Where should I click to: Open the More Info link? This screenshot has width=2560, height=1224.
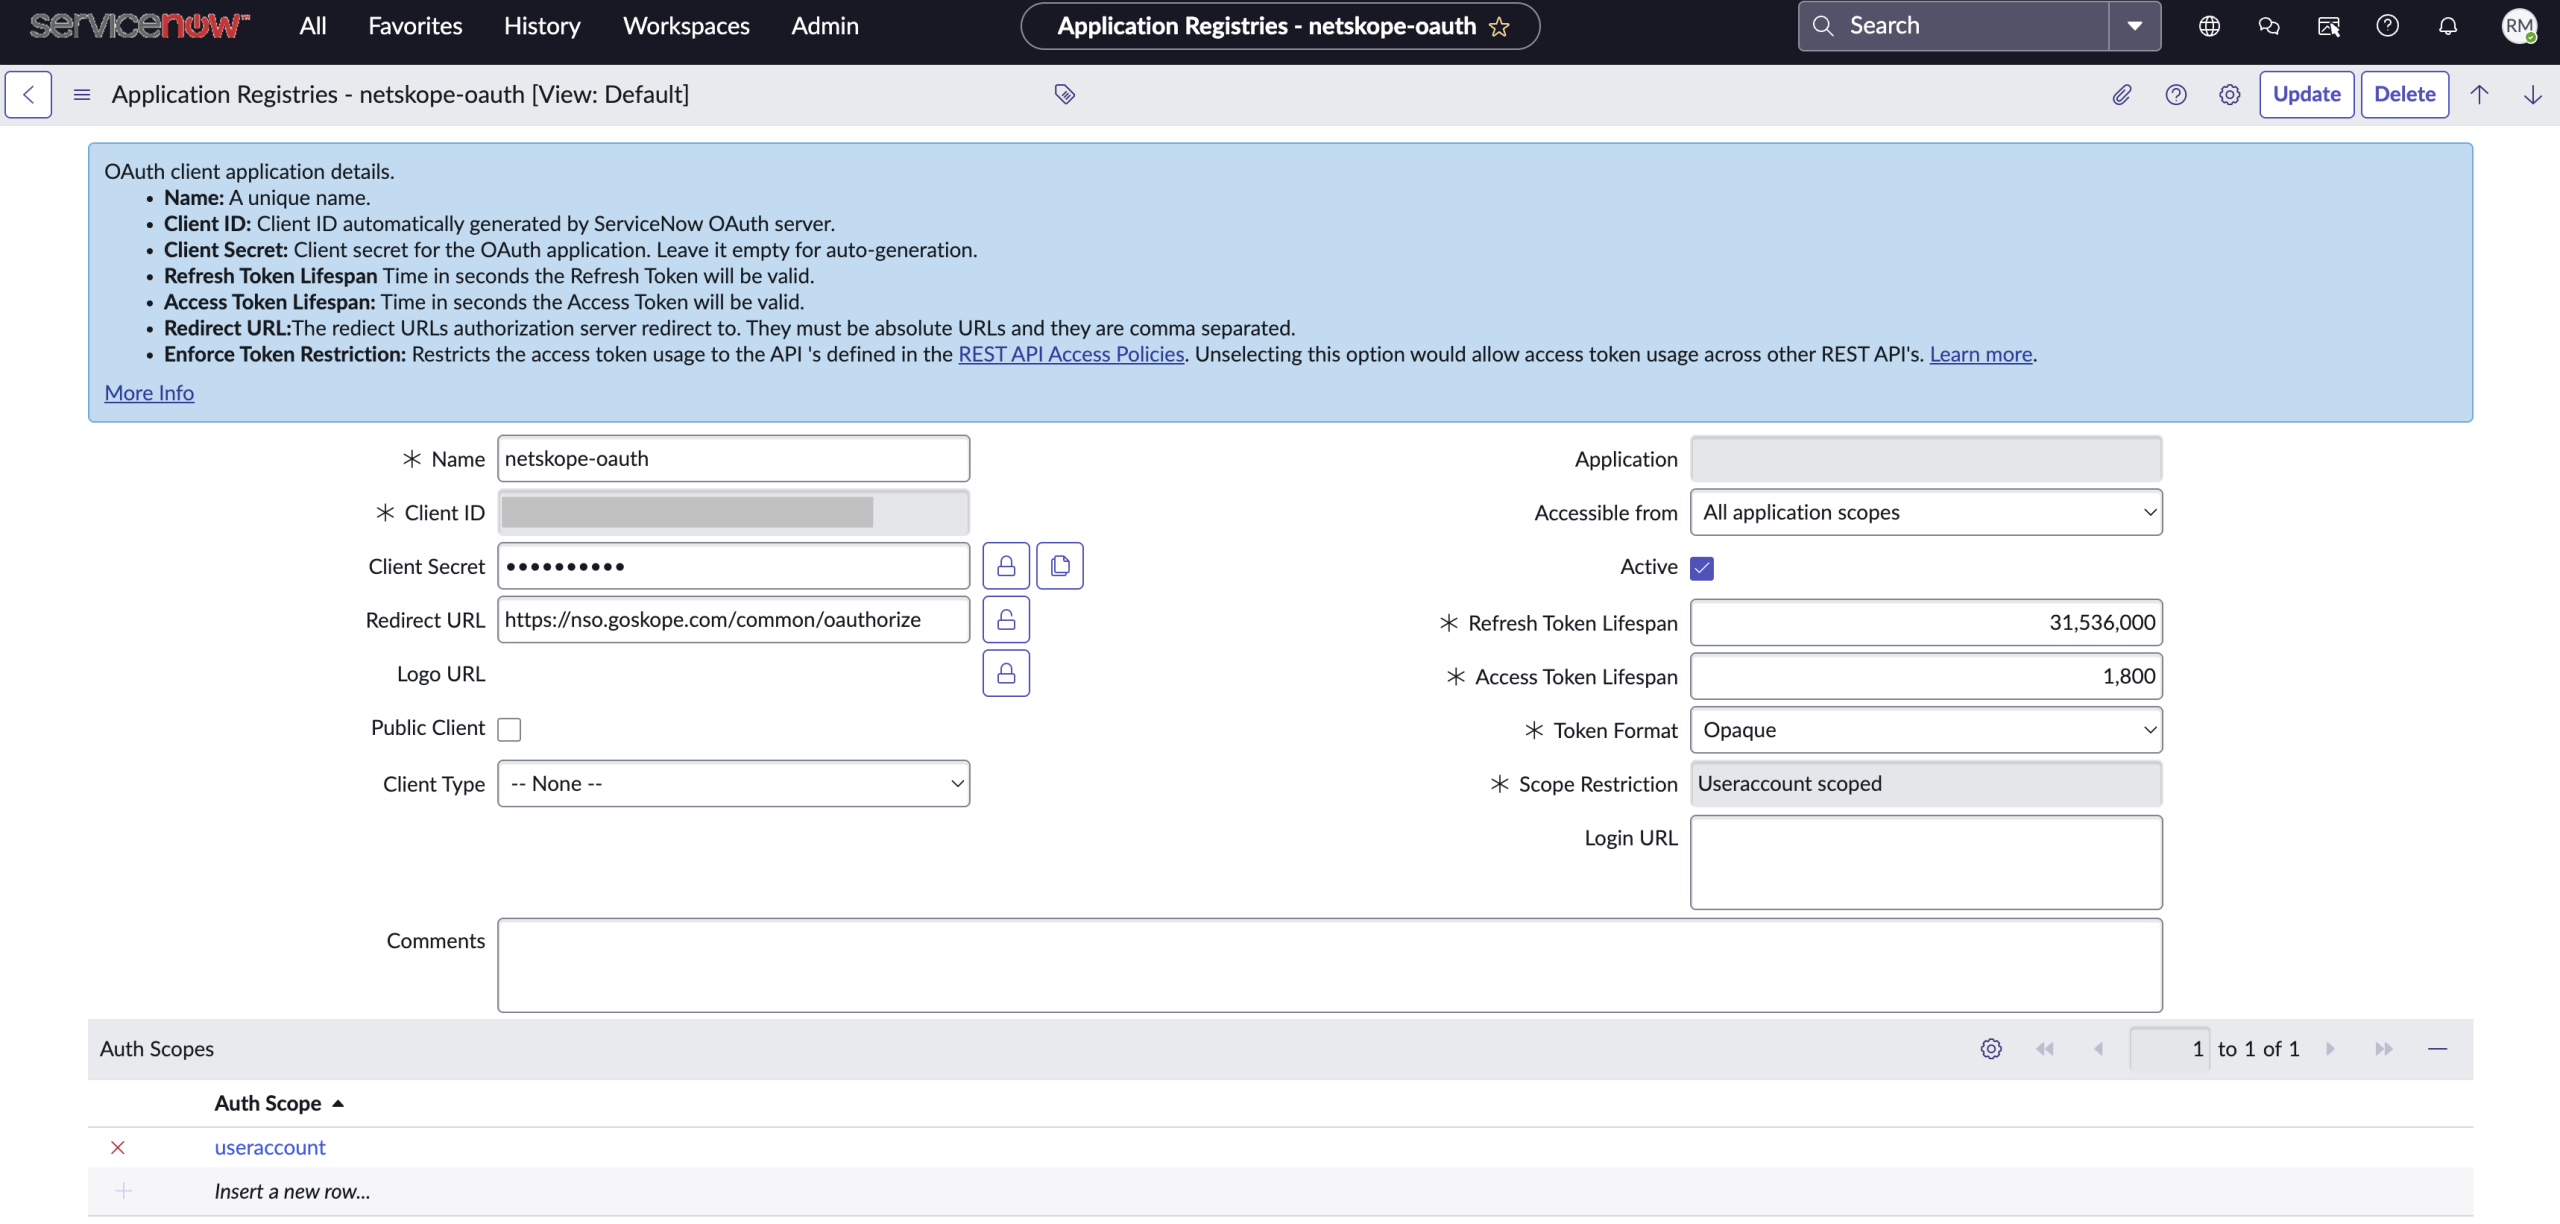coord(149,393)
